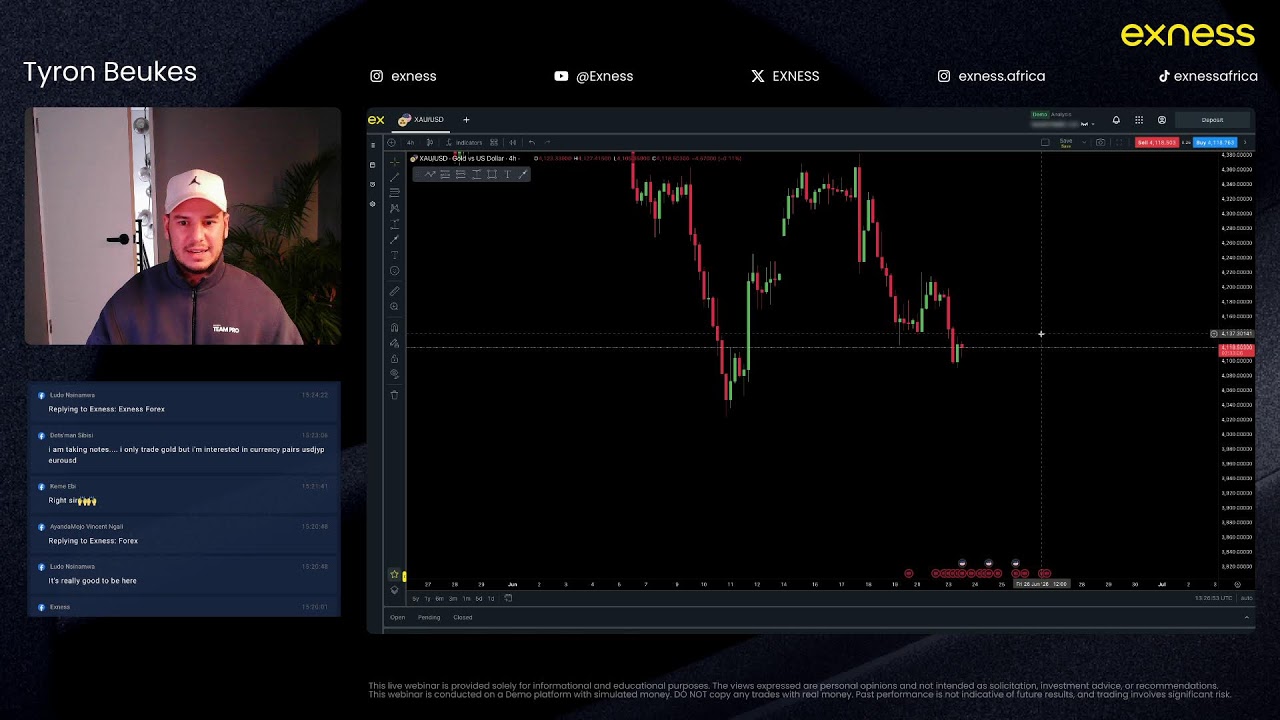Choose brush tool in floating drawing toolbar
1280x720 pixels.
(x=523, y=174)
